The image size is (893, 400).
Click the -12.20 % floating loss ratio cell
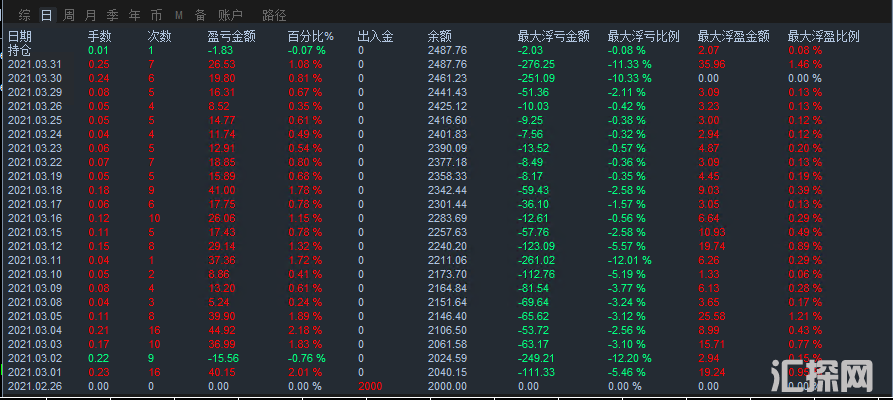[630, 358]
